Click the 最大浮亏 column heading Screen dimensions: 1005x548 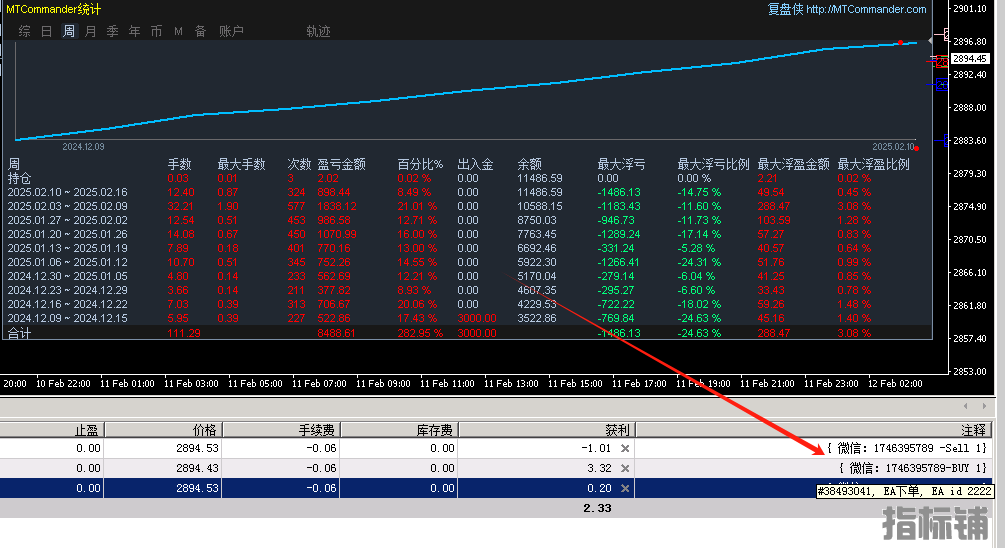[x=621, y=164]
